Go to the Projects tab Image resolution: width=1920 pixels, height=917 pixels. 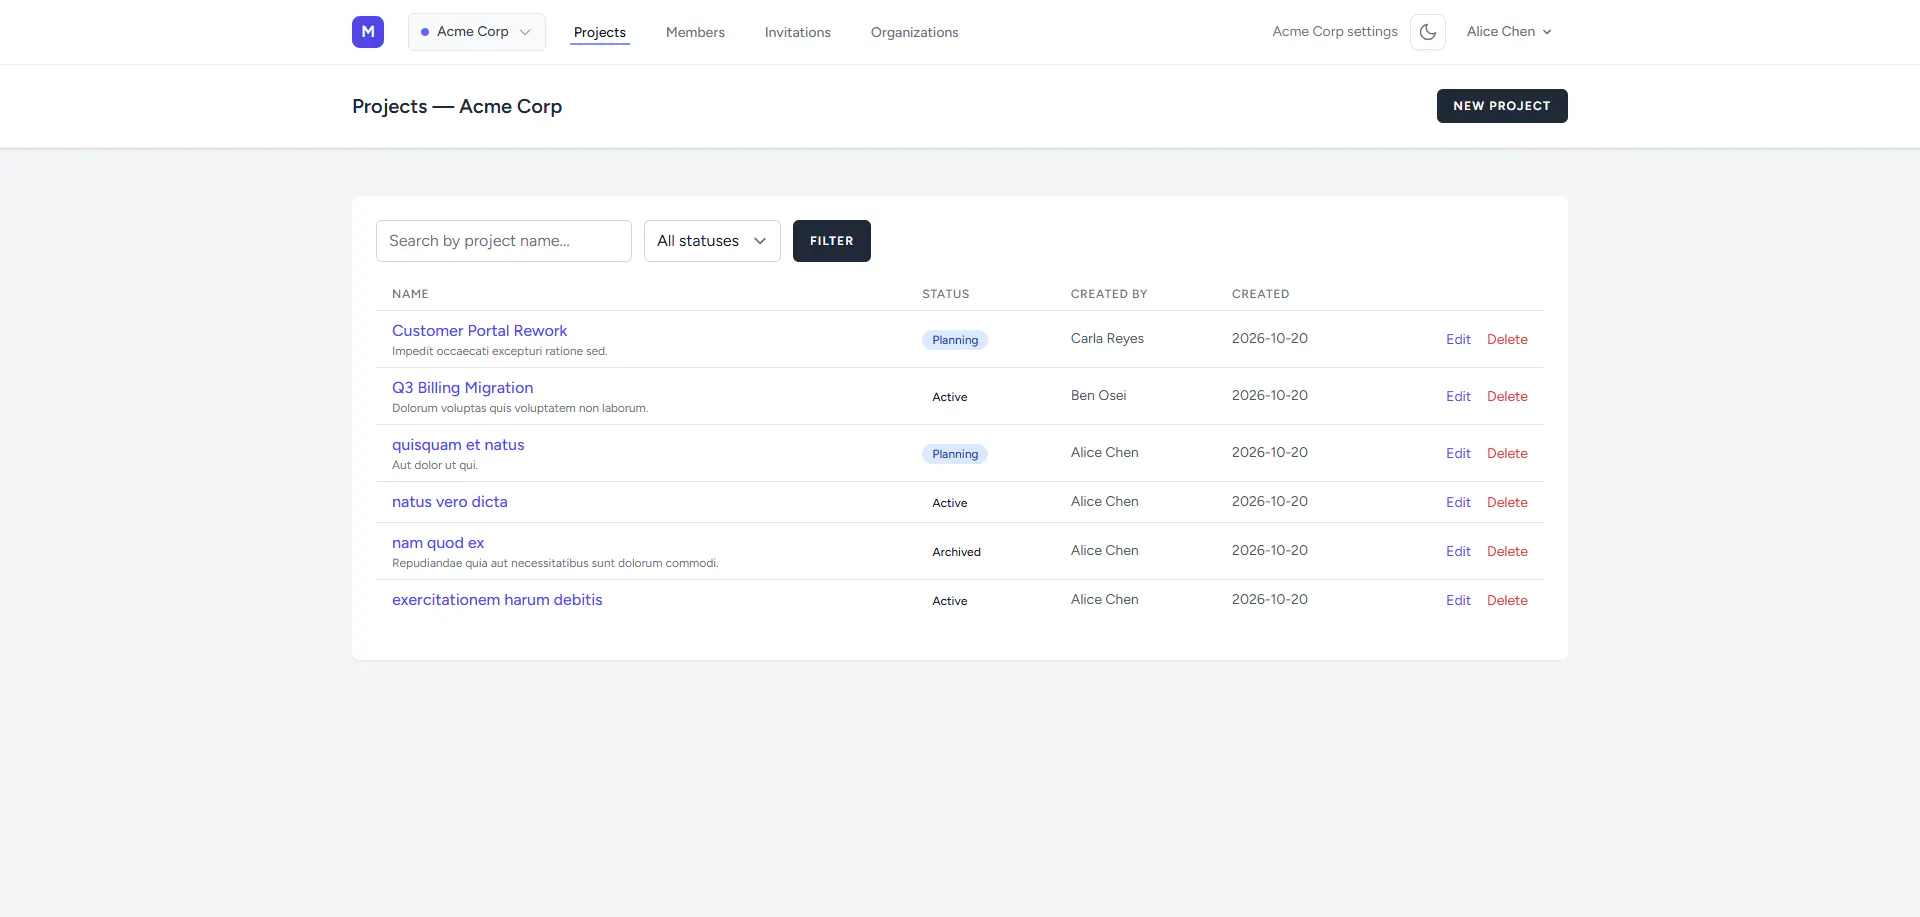pos(600,32)
